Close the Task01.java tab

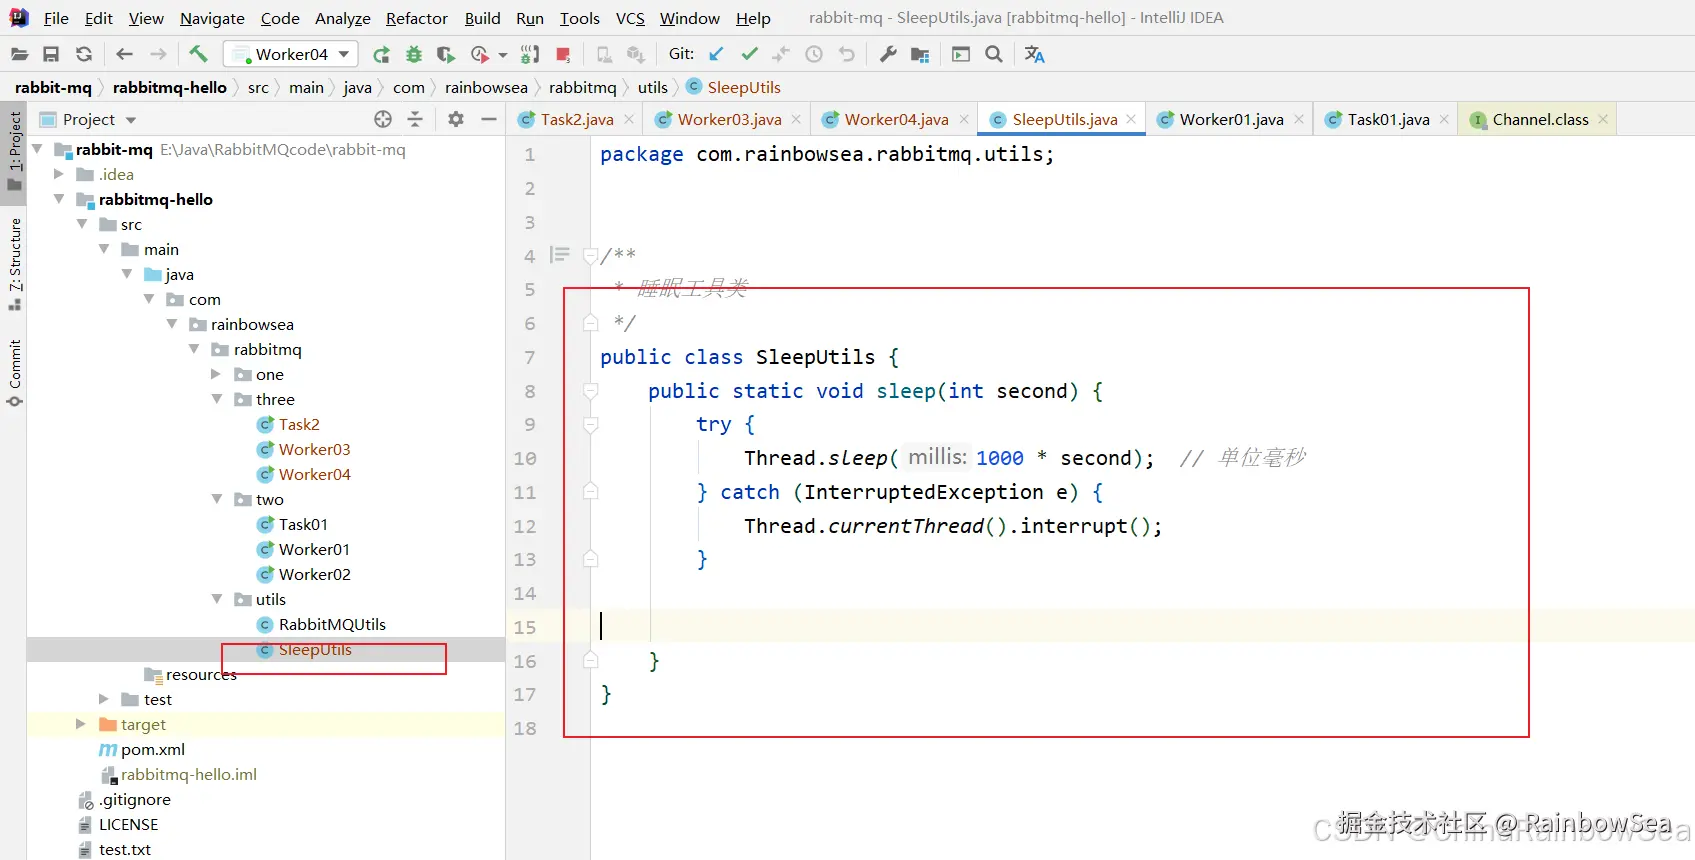point(1444,119)
